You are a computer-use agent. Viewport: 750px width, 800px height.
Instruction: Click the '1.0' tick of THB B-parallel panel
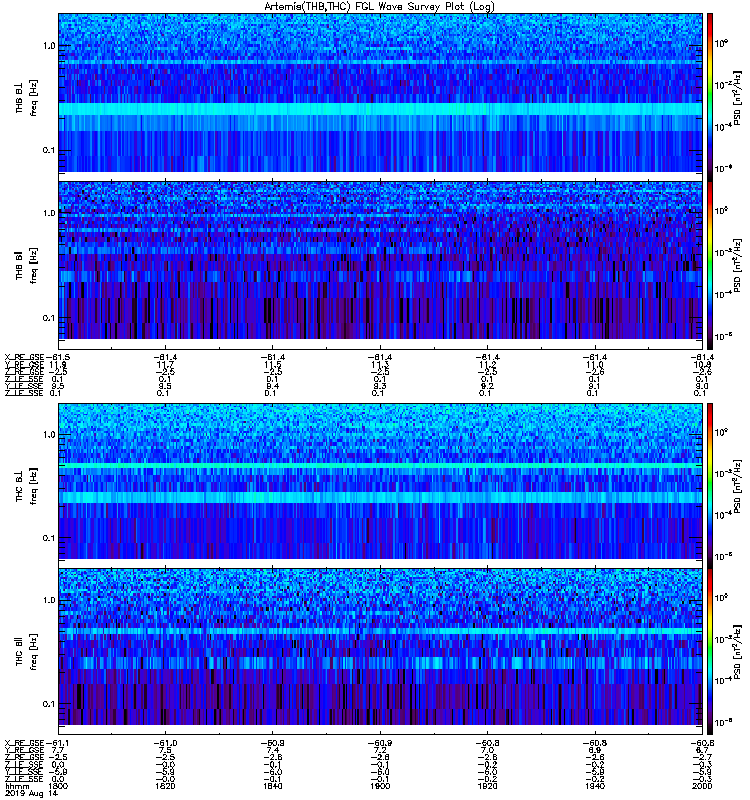[x=49, y=213]
